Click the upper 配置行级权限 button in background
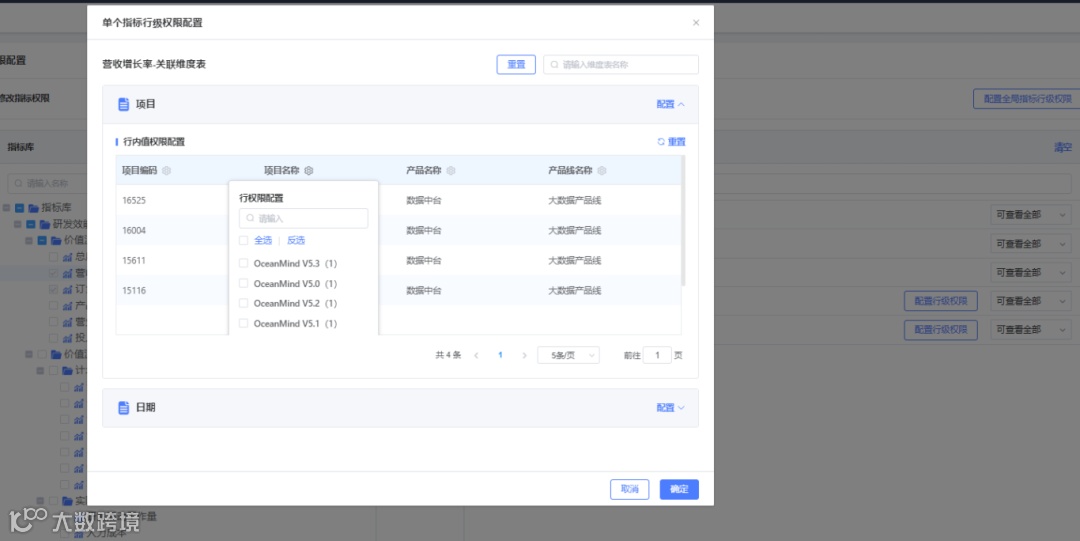Screen dimensions: 1080x541 (941, 301)
